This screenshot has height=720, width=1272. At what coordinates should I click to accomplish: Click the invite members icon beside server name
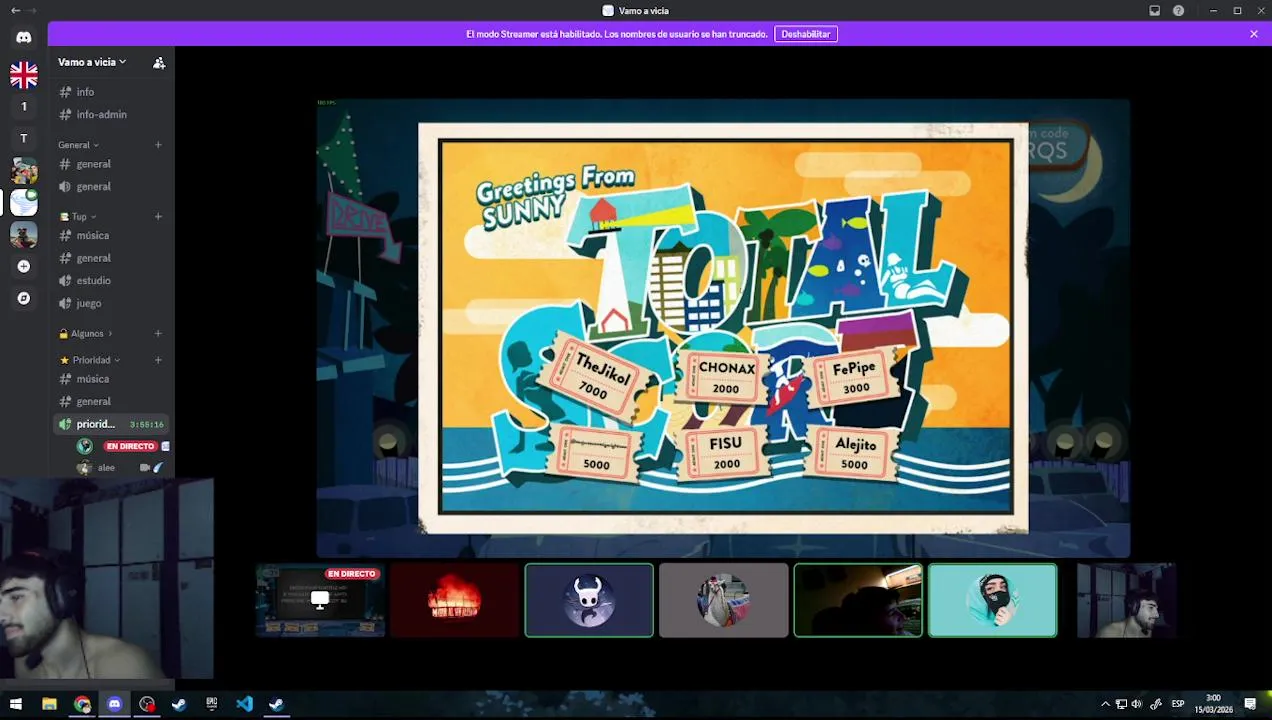tap(159, 62)
